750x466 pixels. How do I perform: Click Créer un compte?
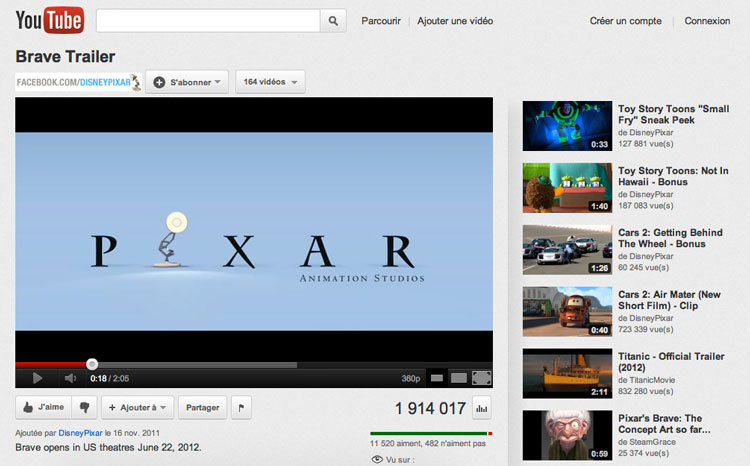[626, 21]
